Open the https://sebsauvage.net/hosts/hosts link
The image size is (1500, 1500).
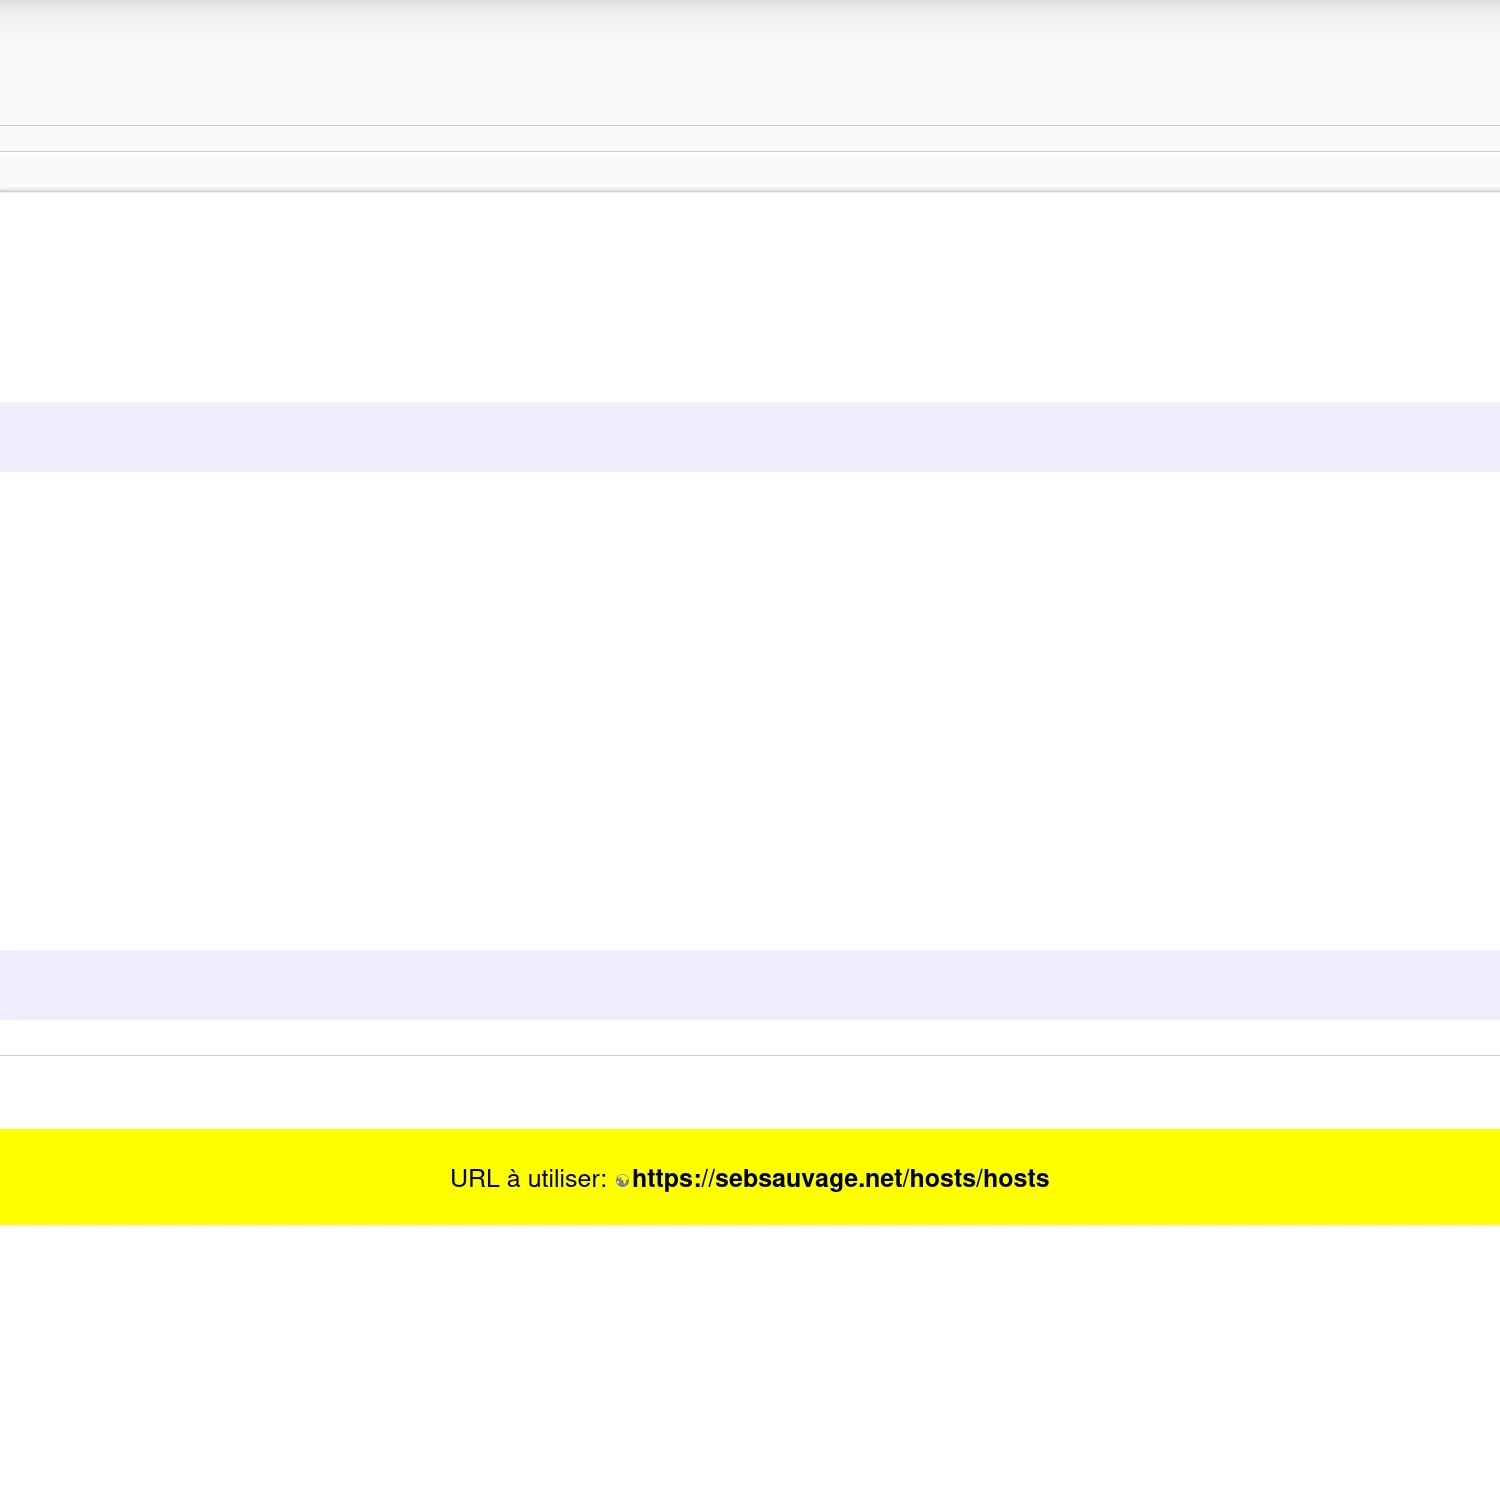point(840,1179)
